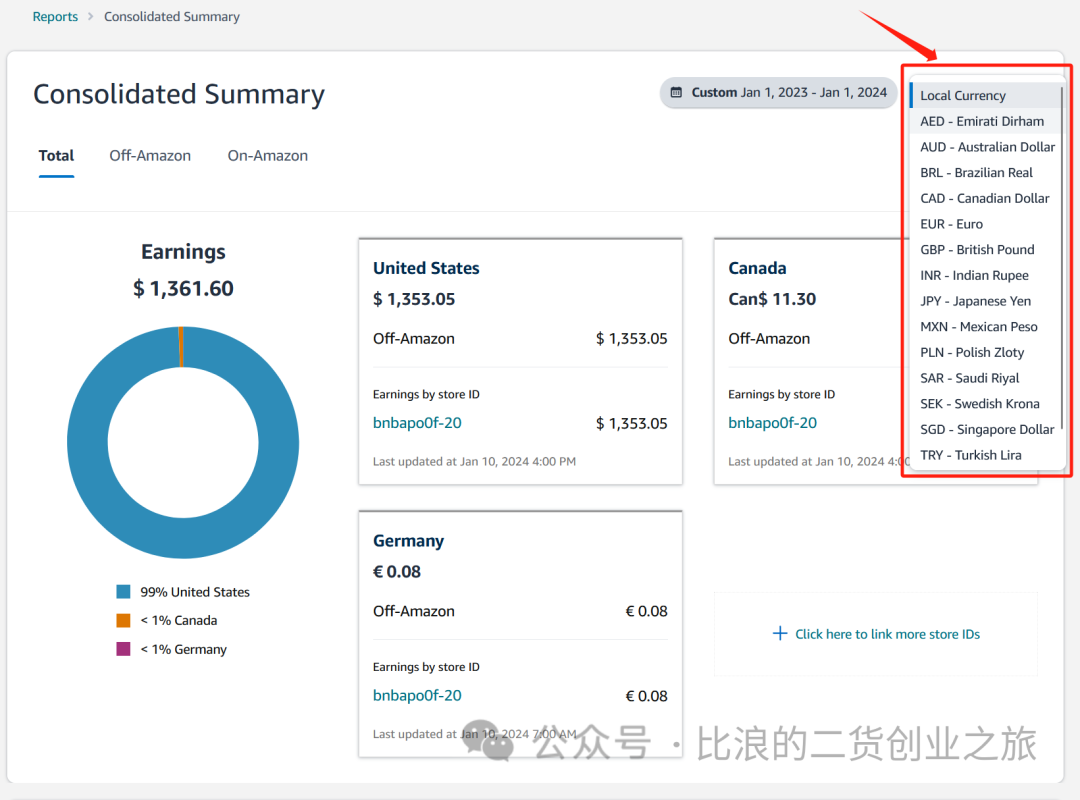Click the purple Germany legend swatch

123,649
